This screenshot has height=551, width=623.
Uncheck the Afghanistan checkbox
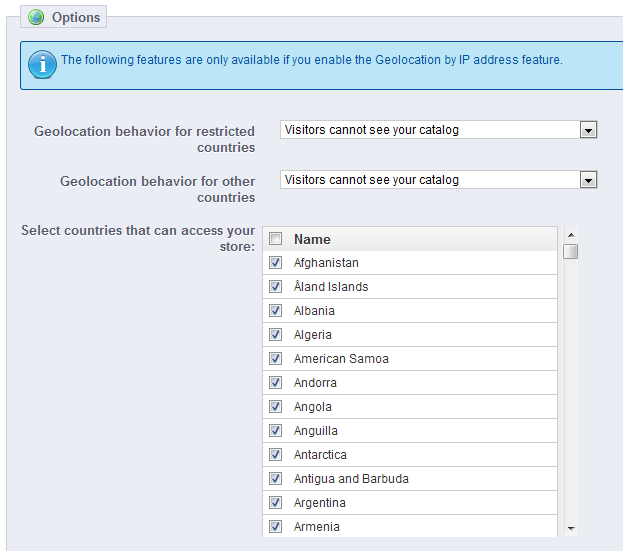click(275, 263)
